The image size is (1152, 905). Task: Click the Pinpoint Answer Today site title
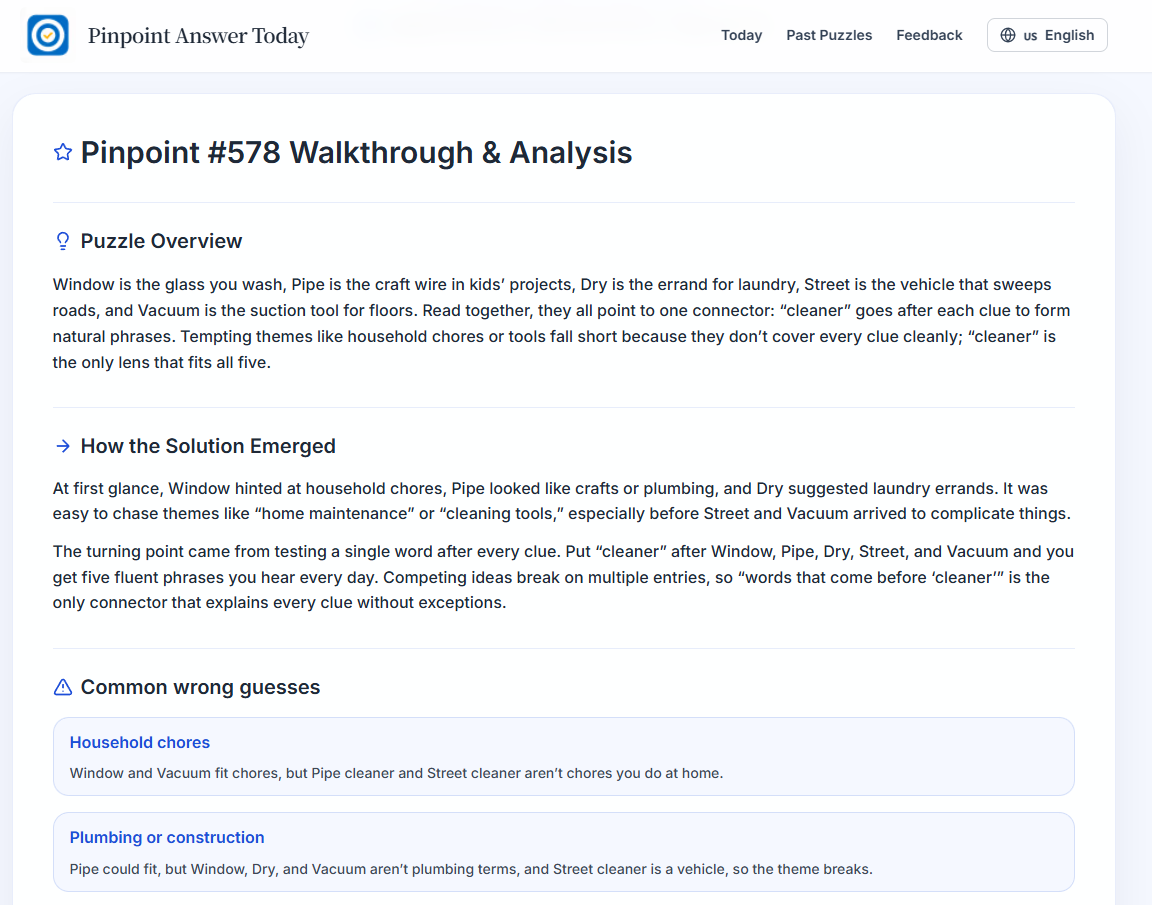(198, 36)
